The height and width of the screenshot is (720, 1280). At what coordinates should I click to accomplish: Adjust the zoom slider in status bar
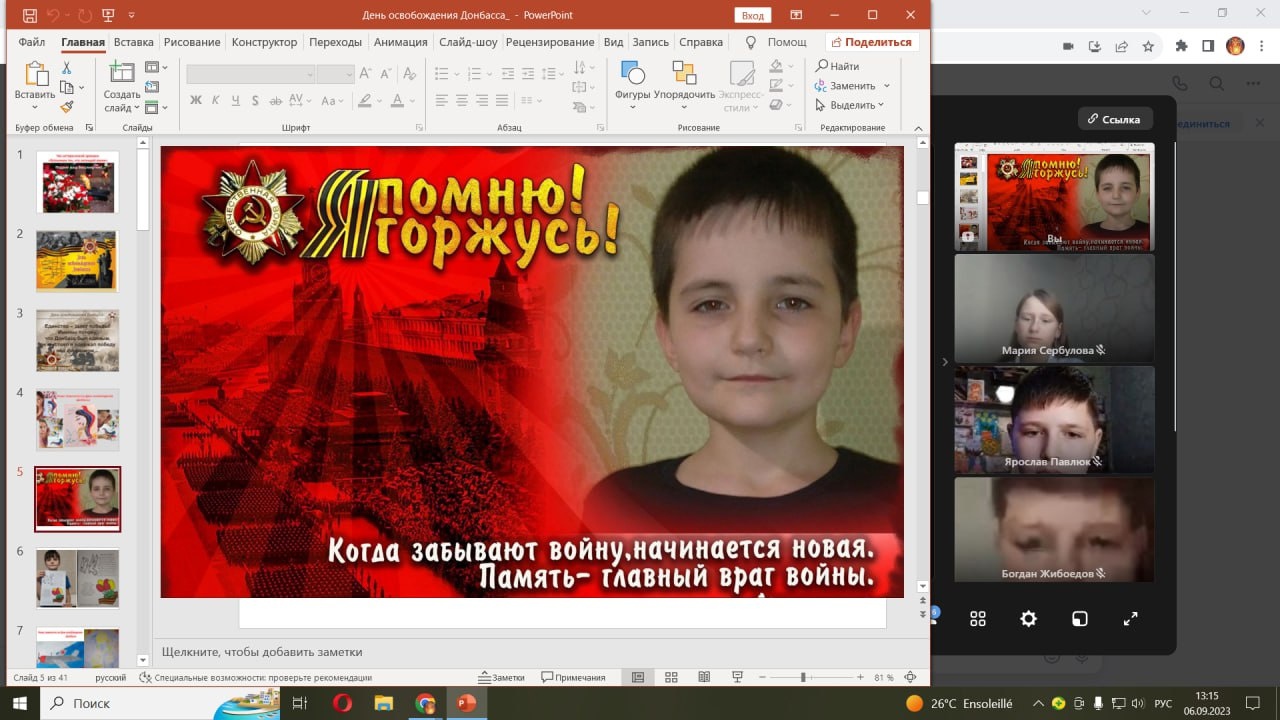[803, 677]
